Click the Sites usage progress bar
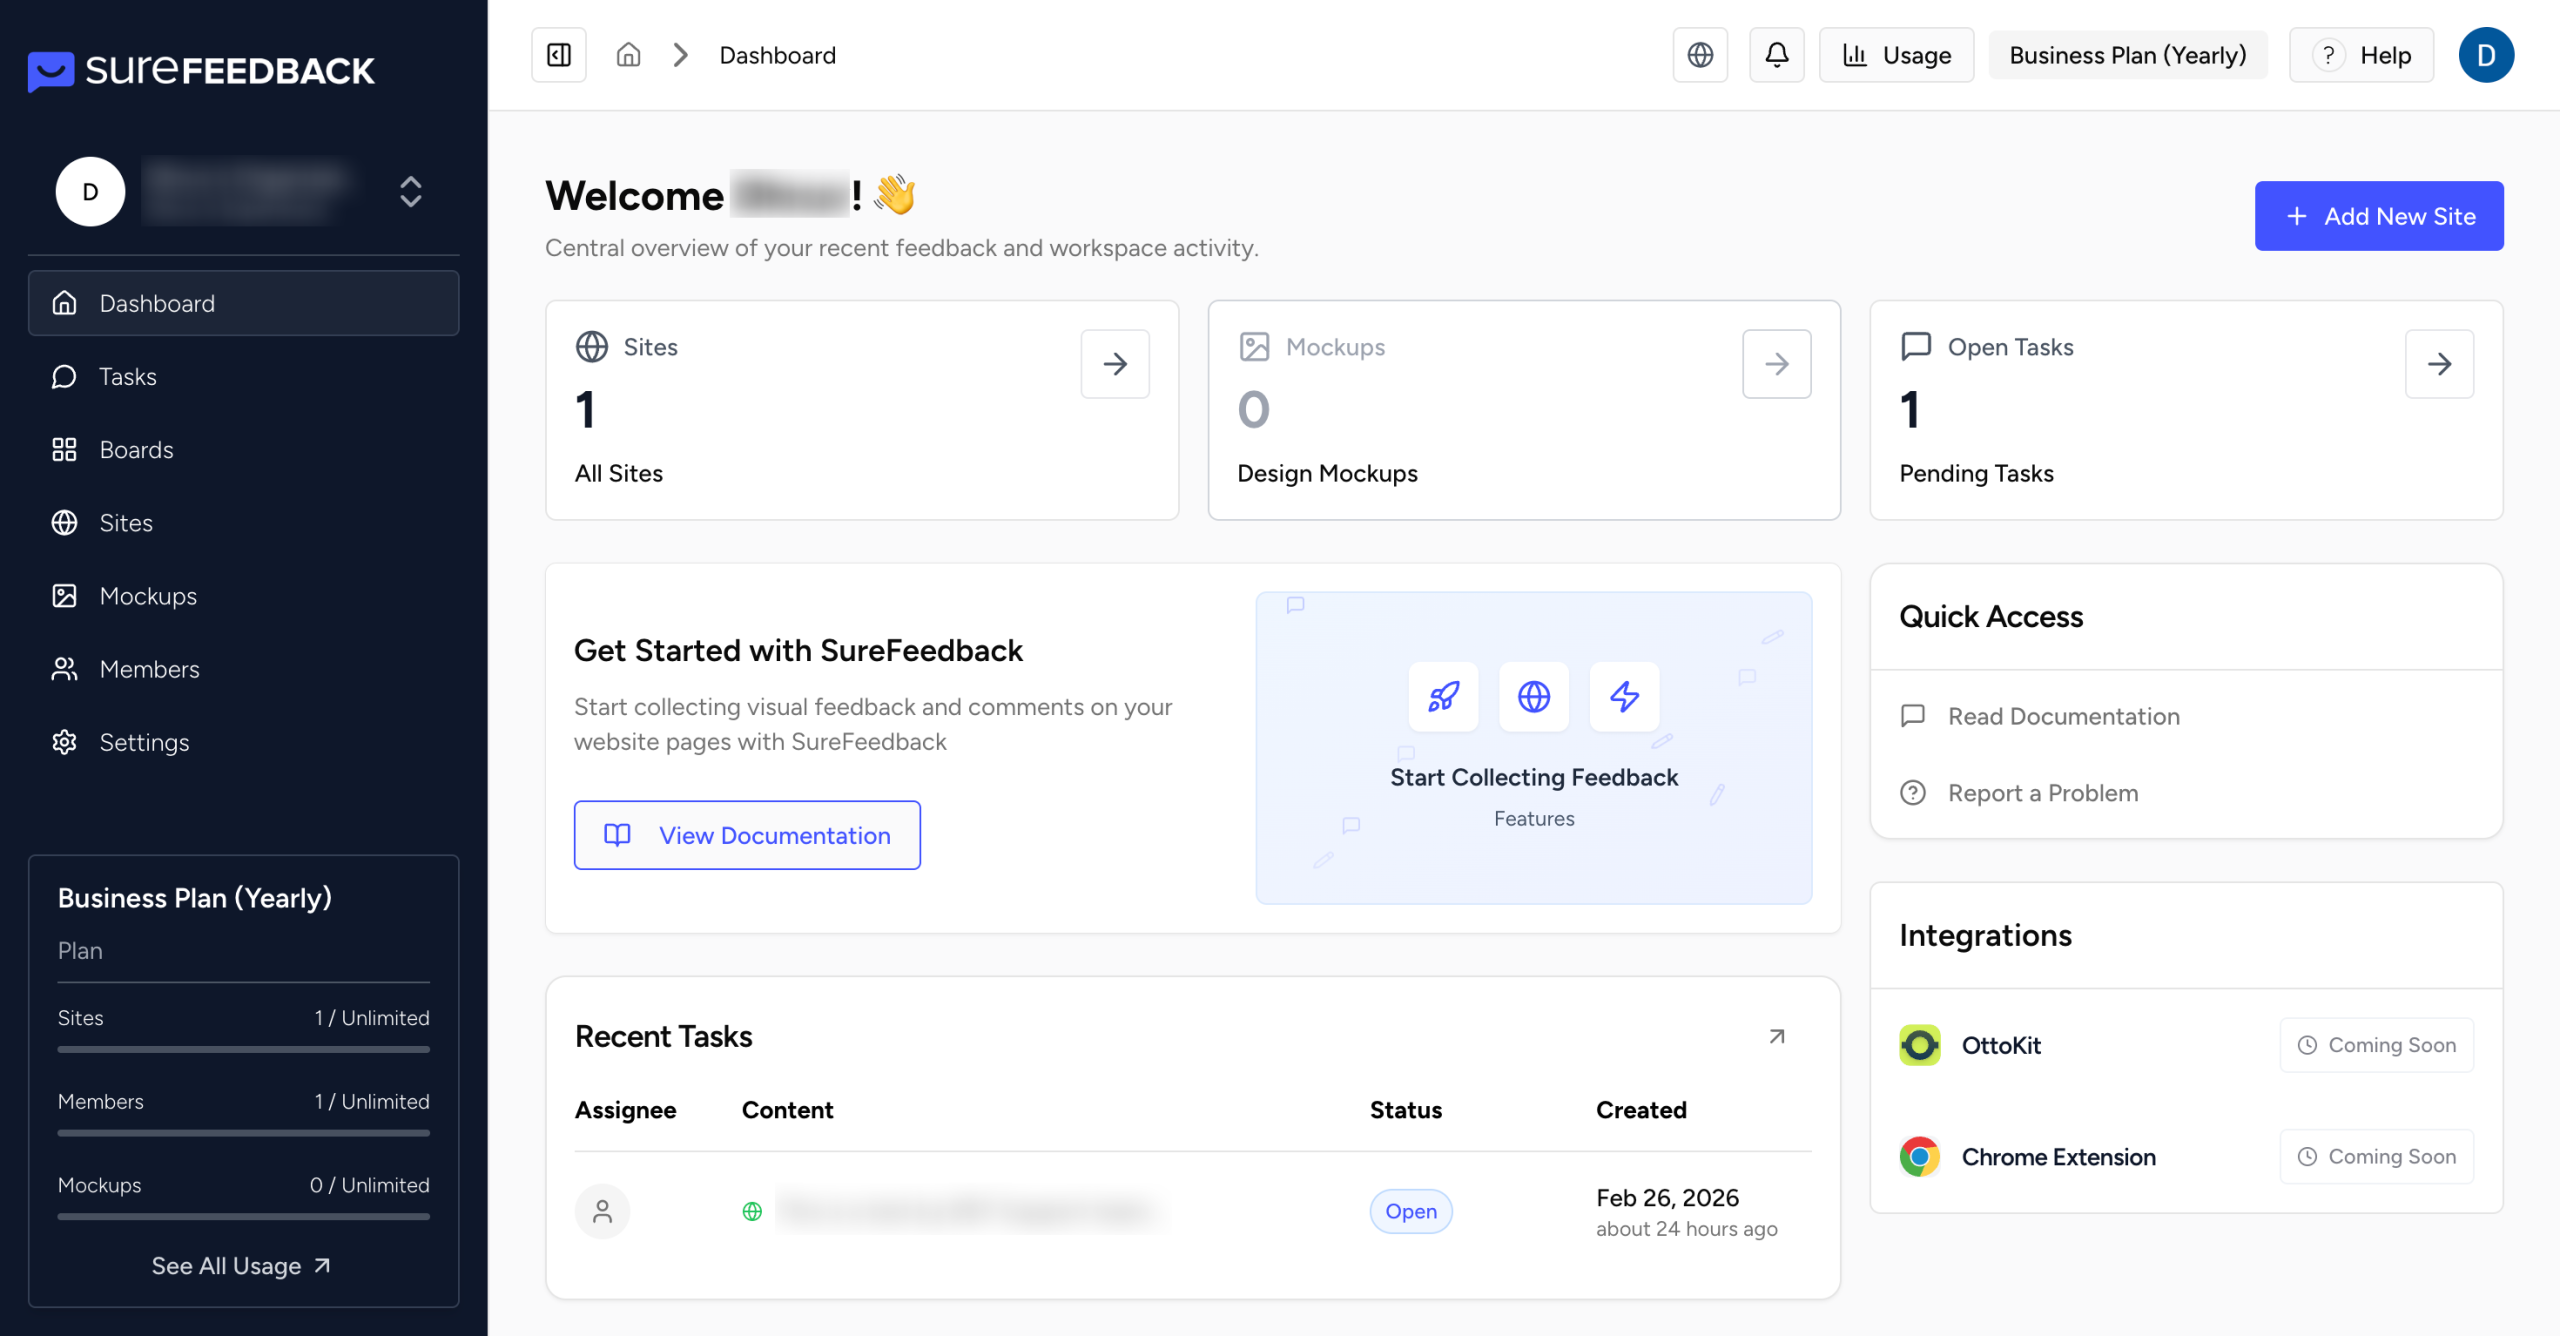 243,1049
